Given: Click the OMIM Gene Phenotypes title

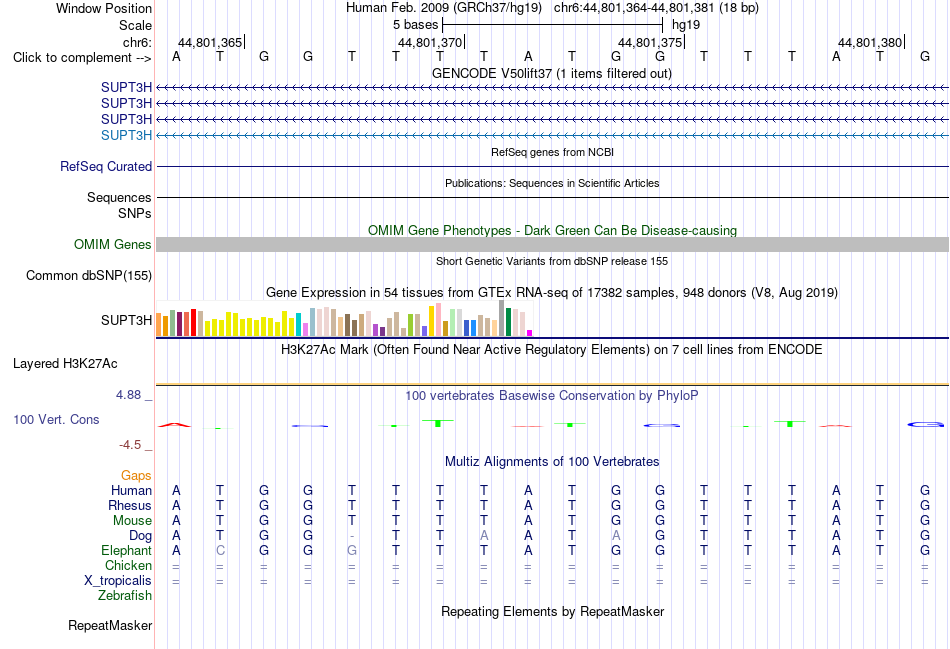Looking at the screenshot, I should pyautogui.click(x=553, y=230).
